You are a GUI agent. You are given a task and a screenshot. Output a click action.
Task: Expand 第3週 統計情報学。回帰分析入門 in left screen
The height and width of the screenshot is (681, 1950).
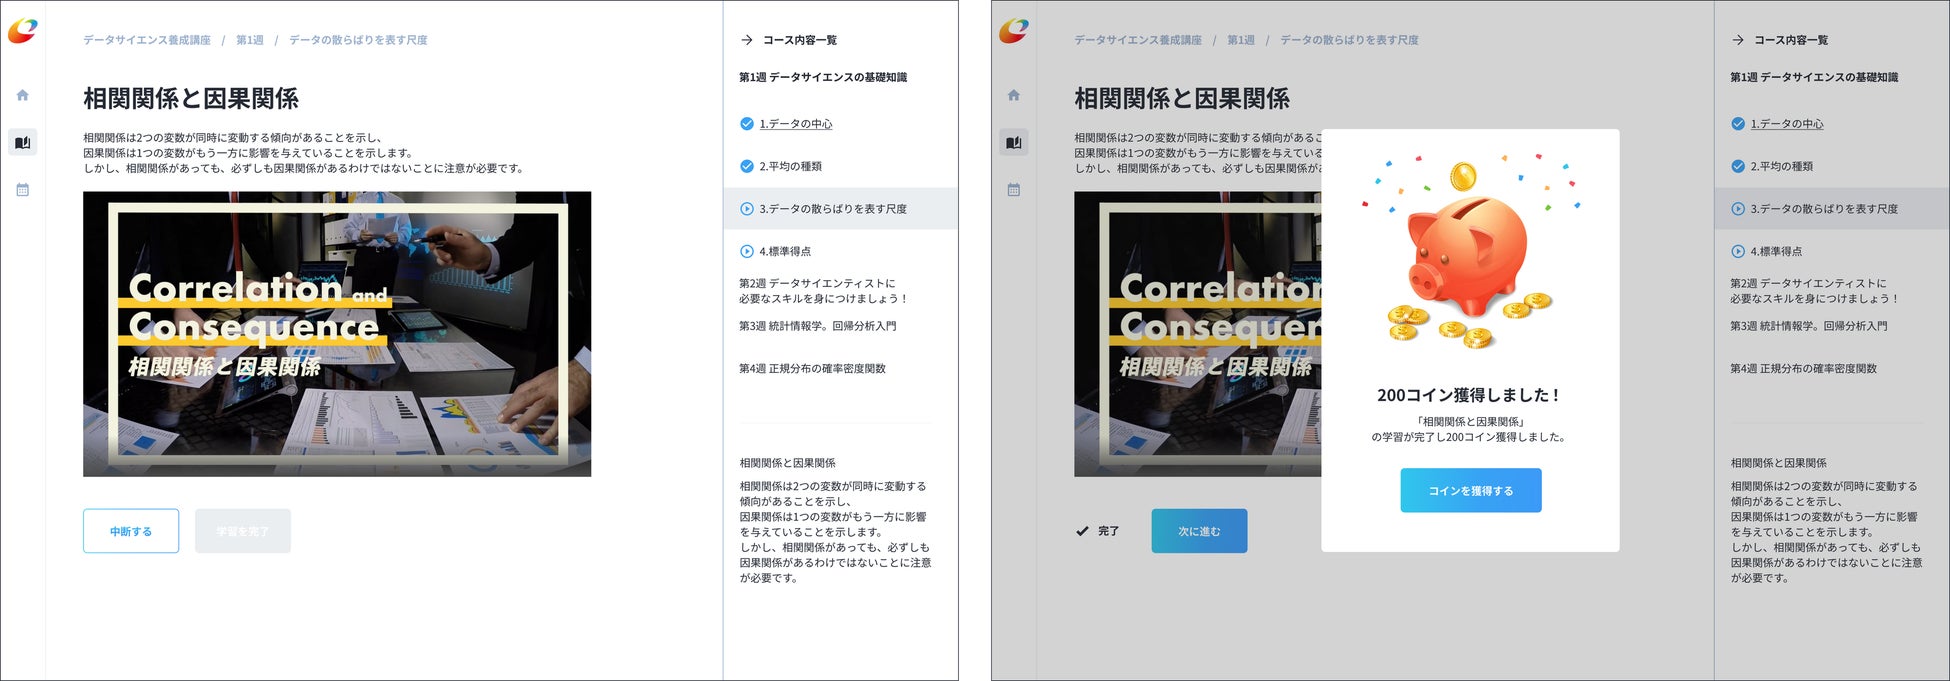tap(817, 326)
